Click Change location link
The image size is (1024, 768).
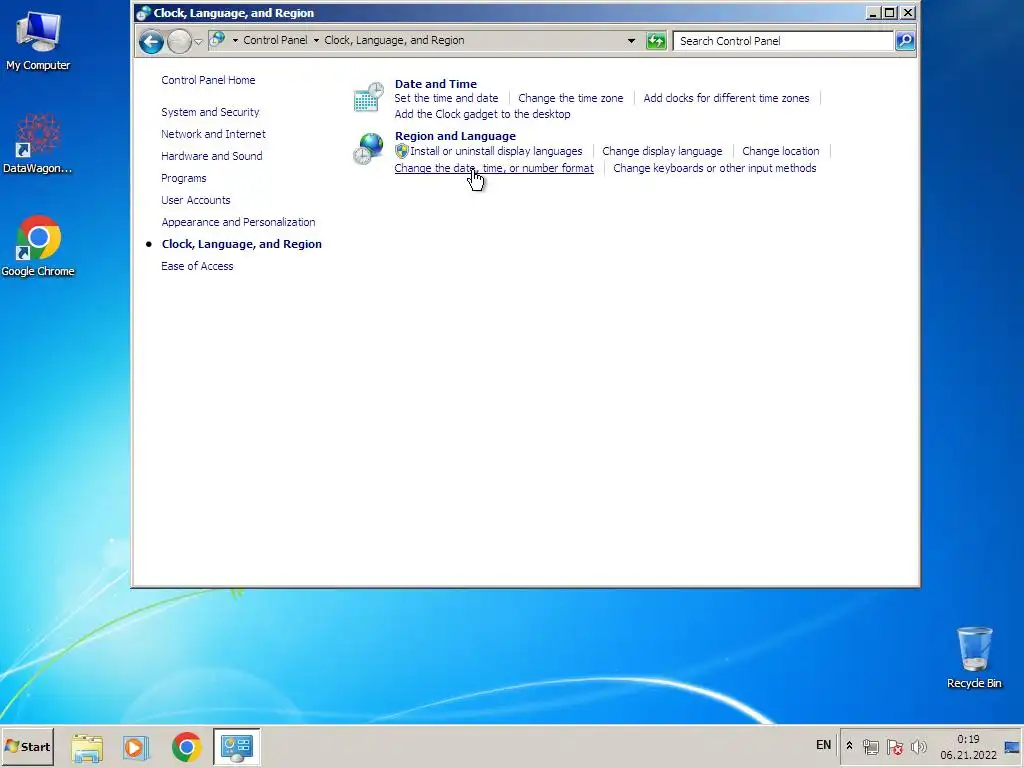tap(780, 152)
